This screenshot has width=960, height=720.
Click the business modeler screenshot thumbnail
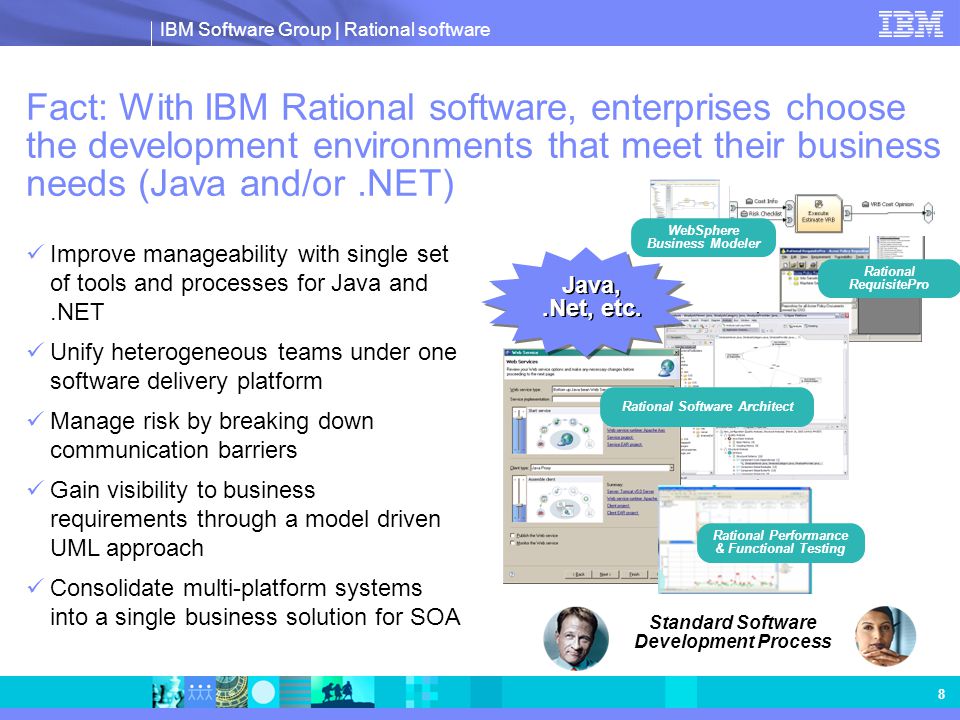684,200
